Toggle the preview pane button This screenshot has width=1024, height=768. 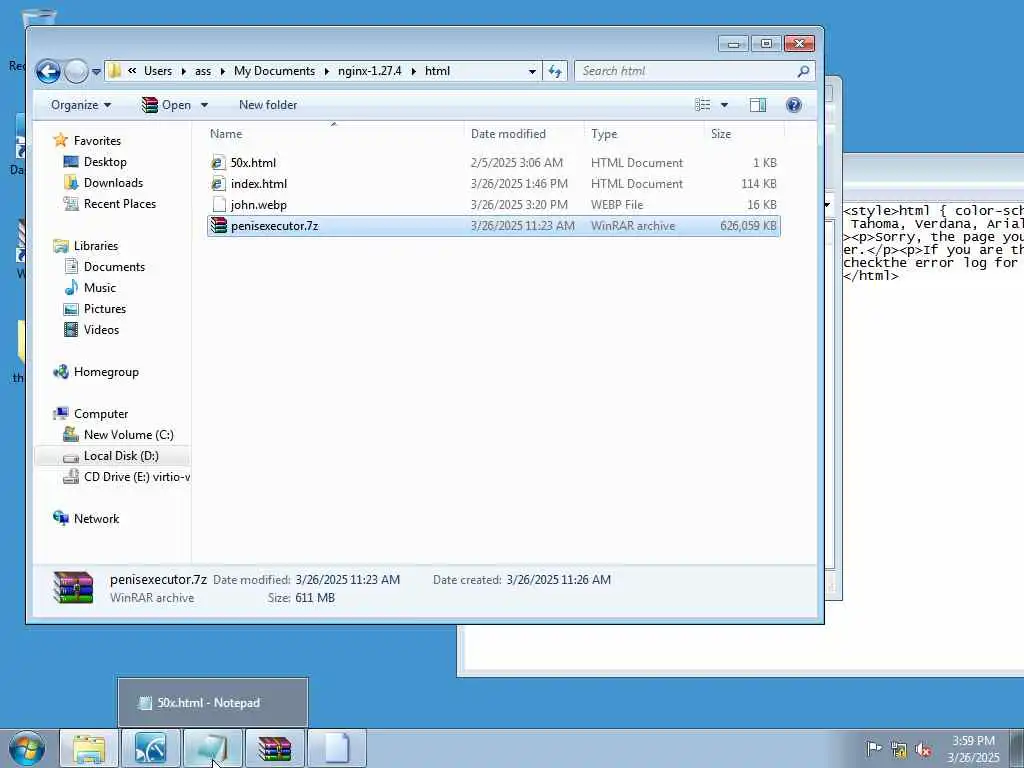758,105
